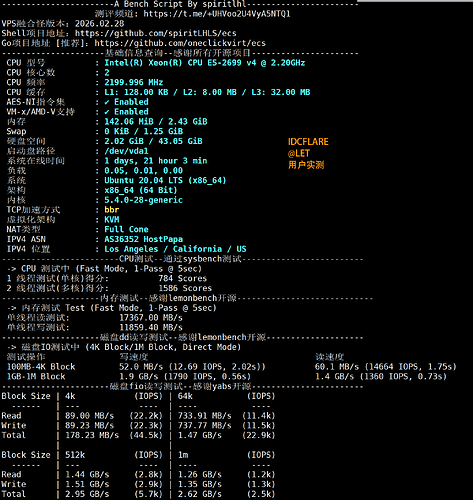Select the Swap value 0 KiB / 1.25 GiB
Image resolution: width=473 pixels, height=500 pixels.
144,131
